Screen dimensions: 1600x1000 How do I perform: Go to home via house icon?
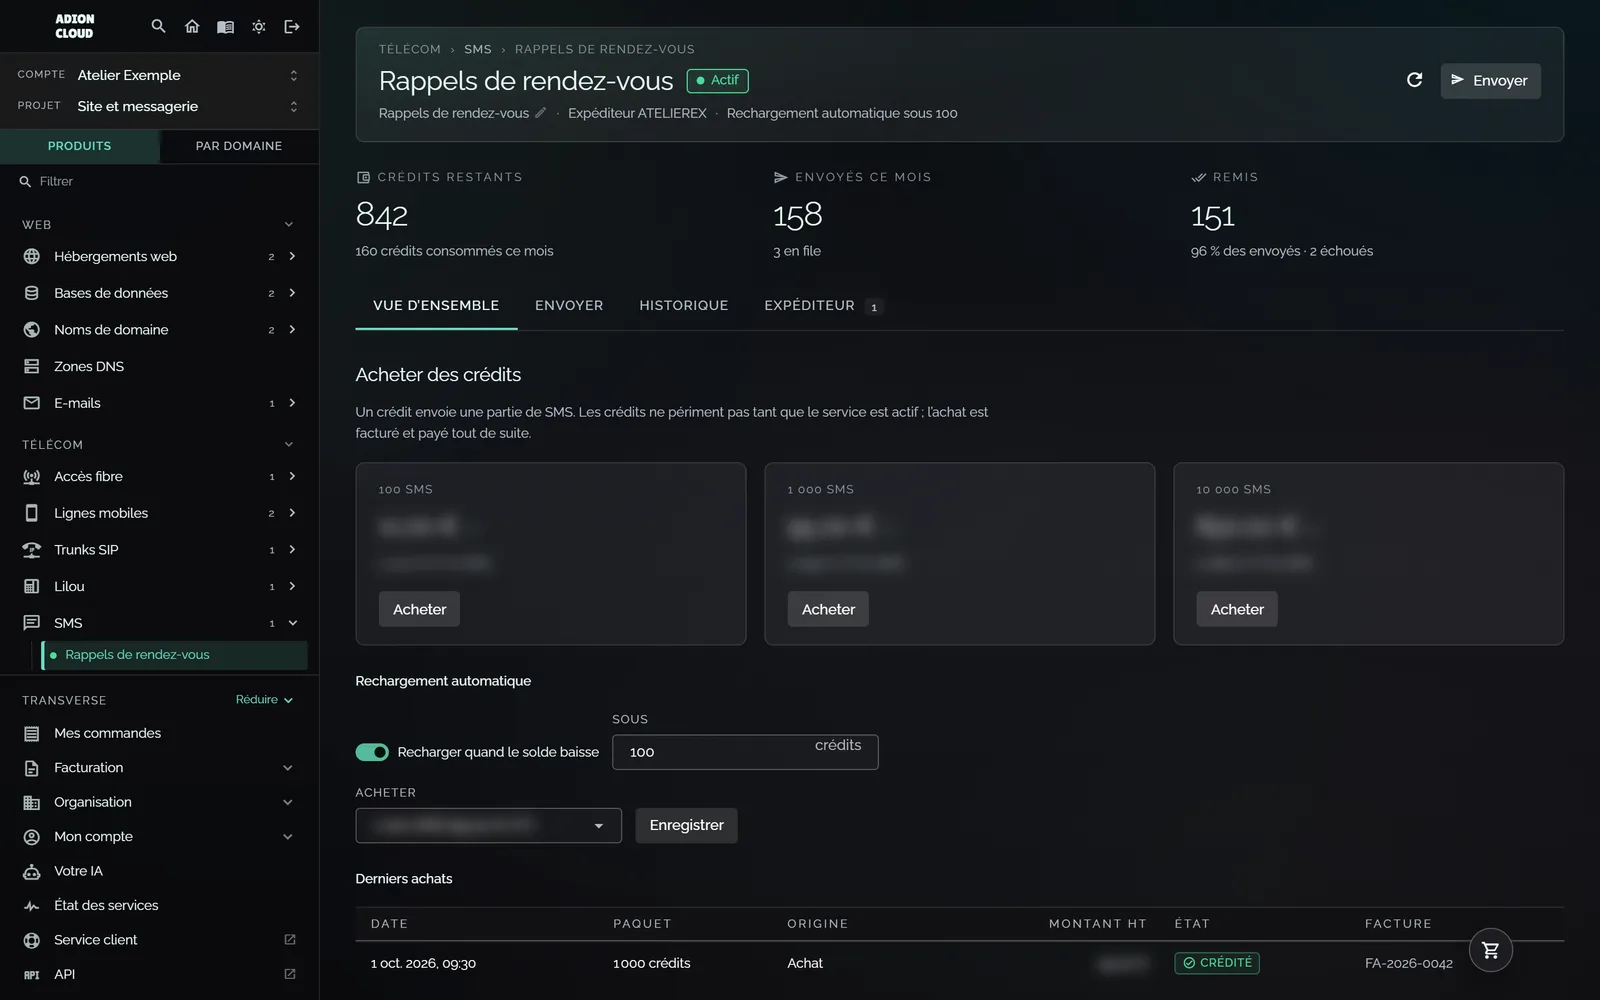pyautogui.click(x=192, y=26)
